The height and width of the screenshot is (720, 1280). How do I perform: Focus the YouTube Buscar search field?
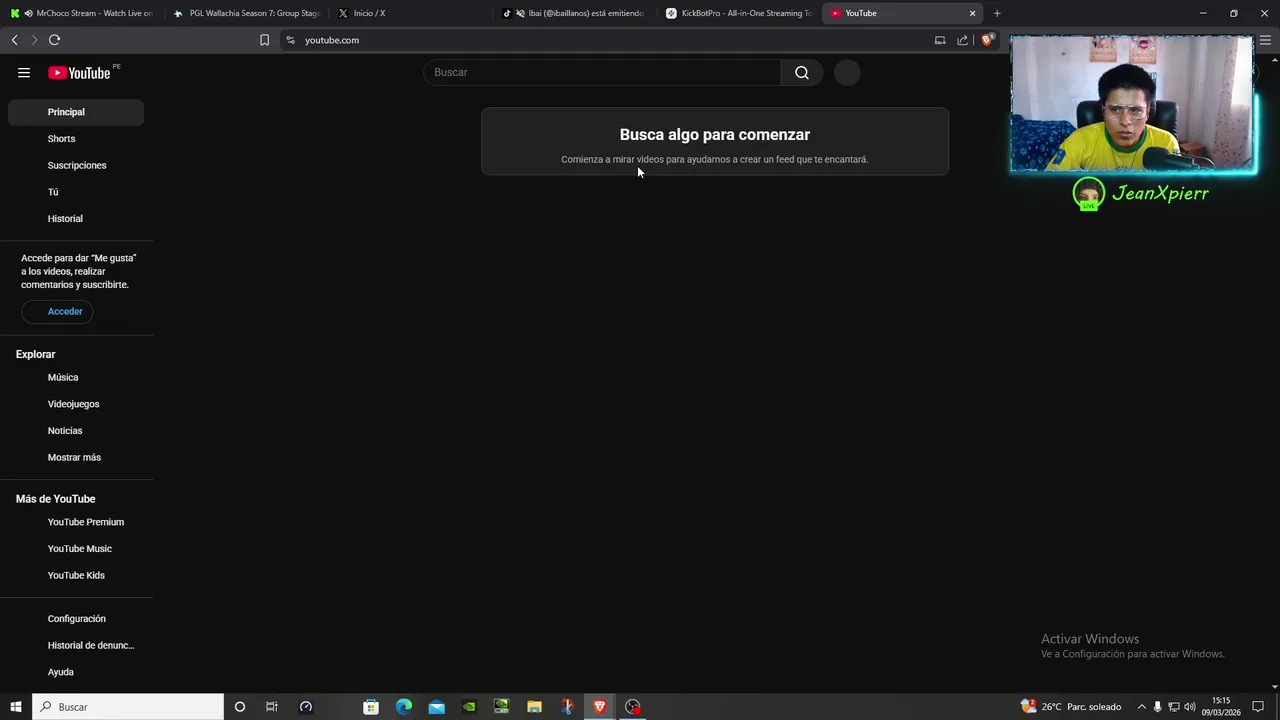[602, 72]
